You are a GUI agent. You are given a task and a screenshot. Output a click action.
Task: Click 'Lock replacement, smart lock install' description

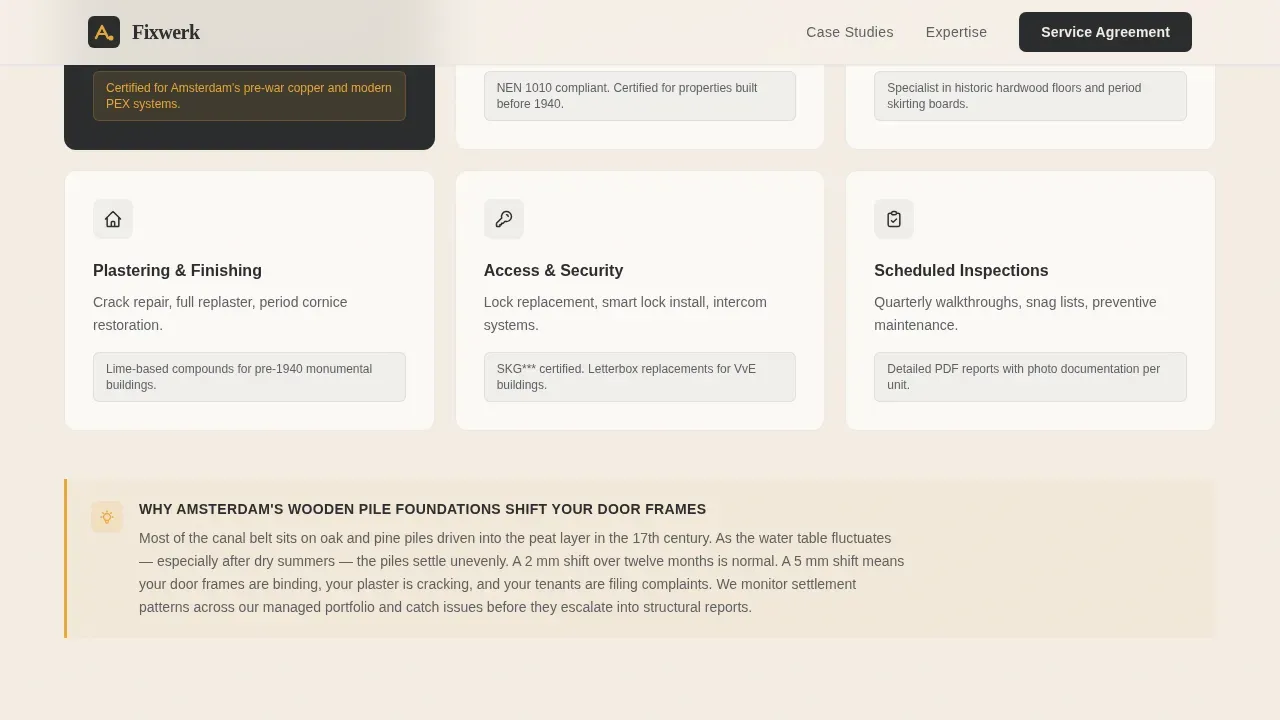(x=625, y=313)
